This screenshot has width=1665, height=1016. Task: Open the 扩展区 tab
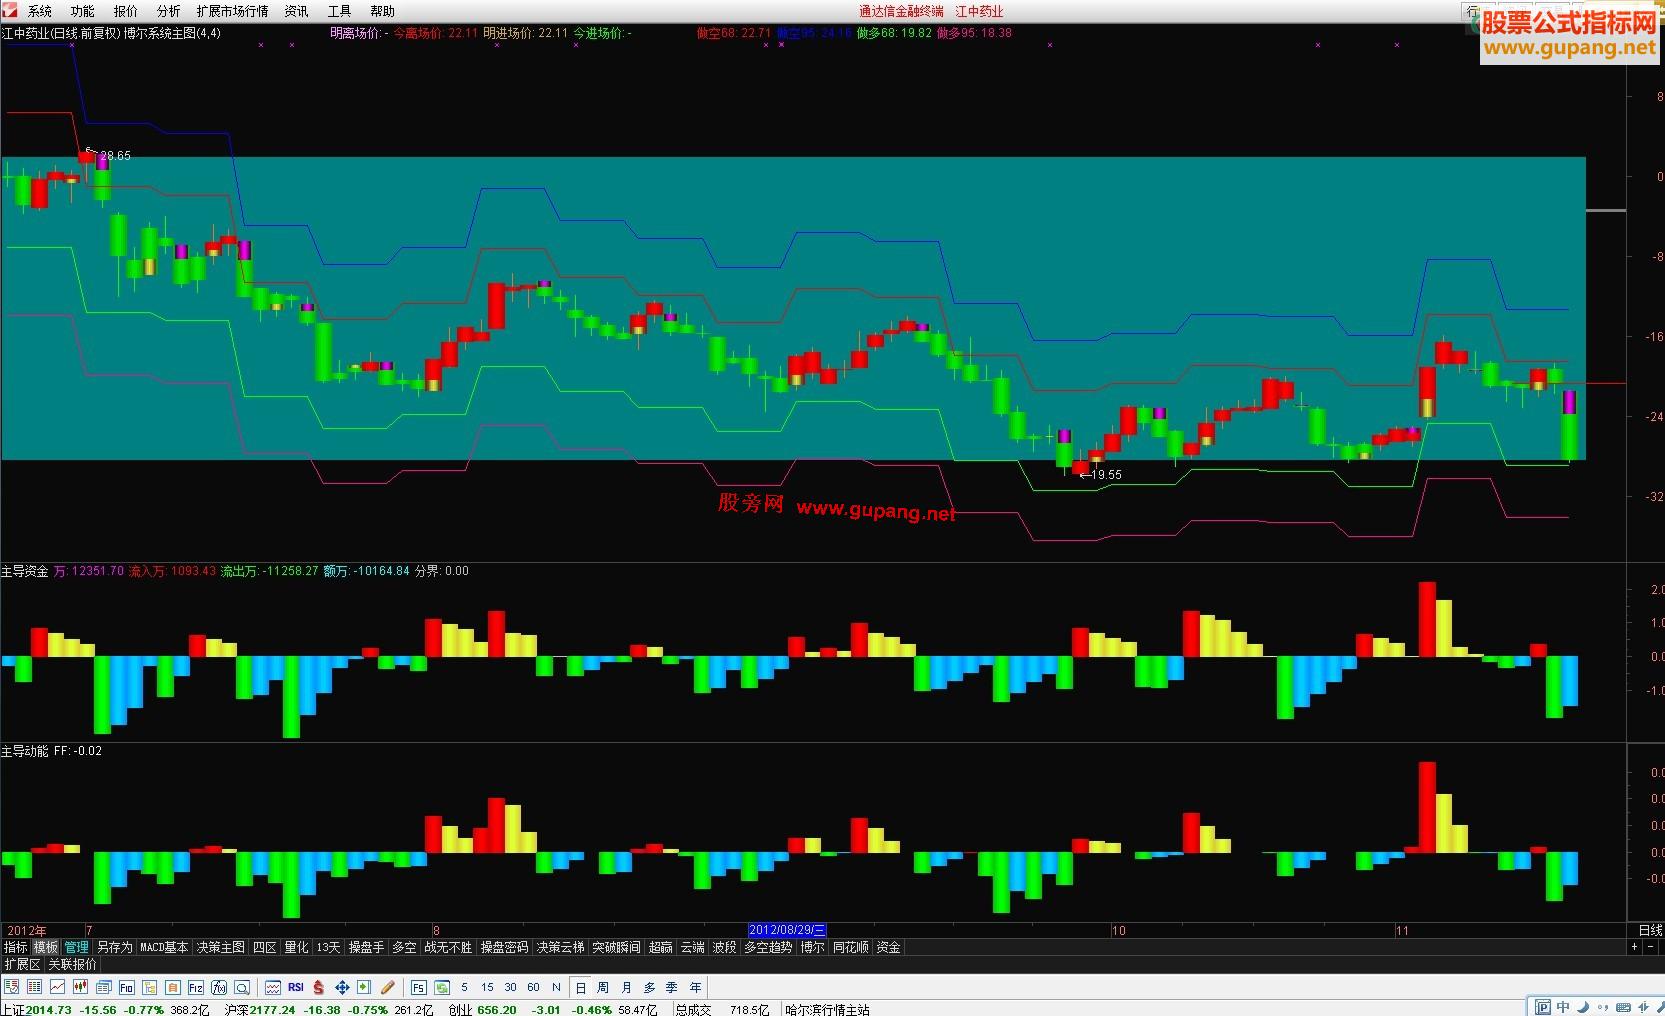click(x=22, y=965)
